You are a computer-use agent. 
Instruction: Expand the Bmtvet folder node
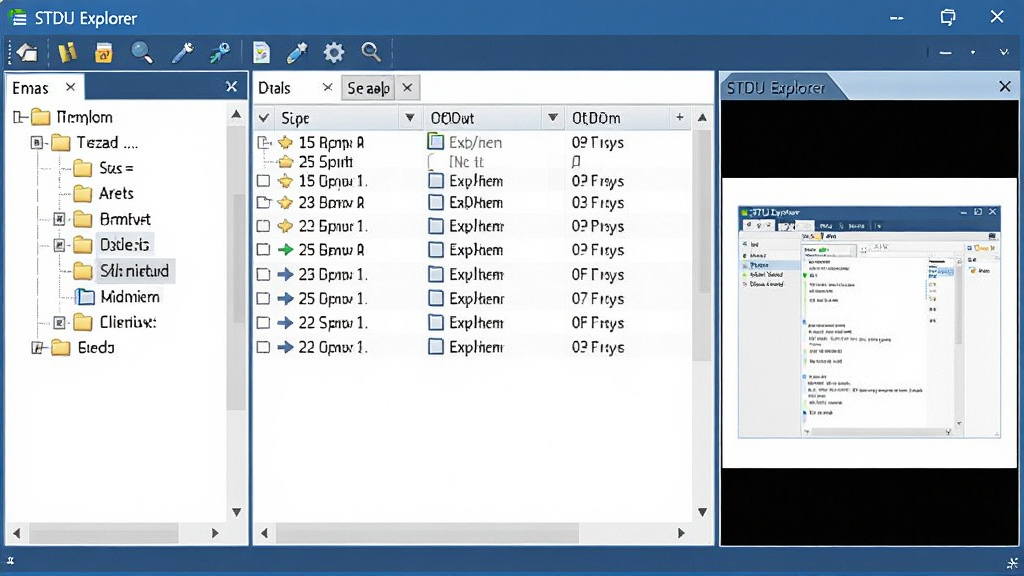59,219
